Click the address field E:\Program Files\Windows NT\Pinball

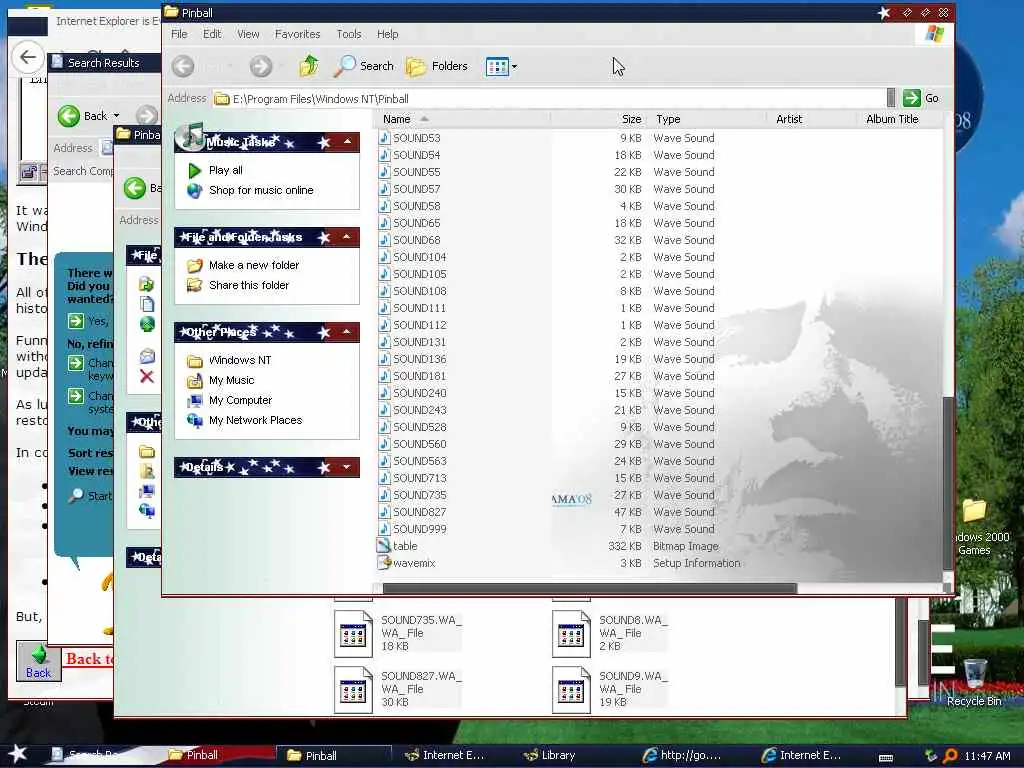[549, 99]
